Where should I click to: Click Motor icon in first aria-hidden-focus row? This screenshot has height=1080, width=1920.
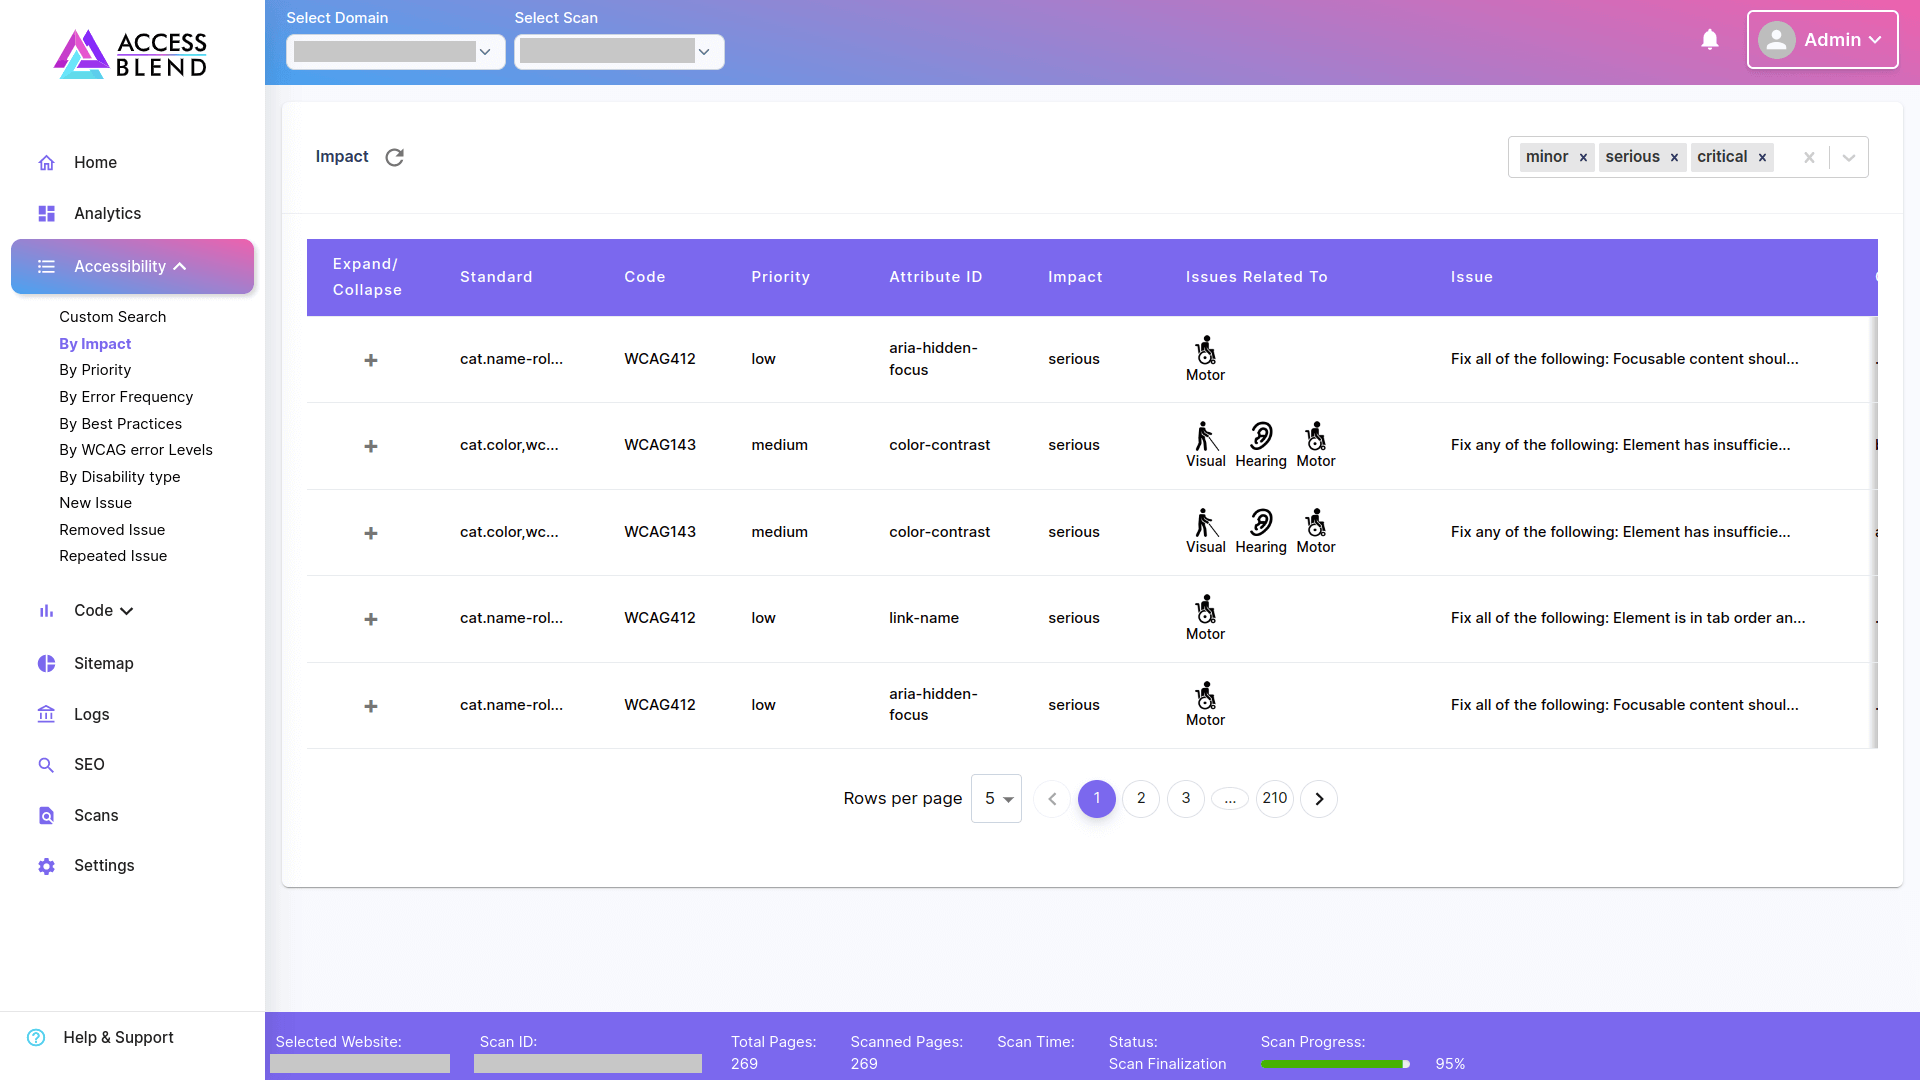[x=1205, y=350]
